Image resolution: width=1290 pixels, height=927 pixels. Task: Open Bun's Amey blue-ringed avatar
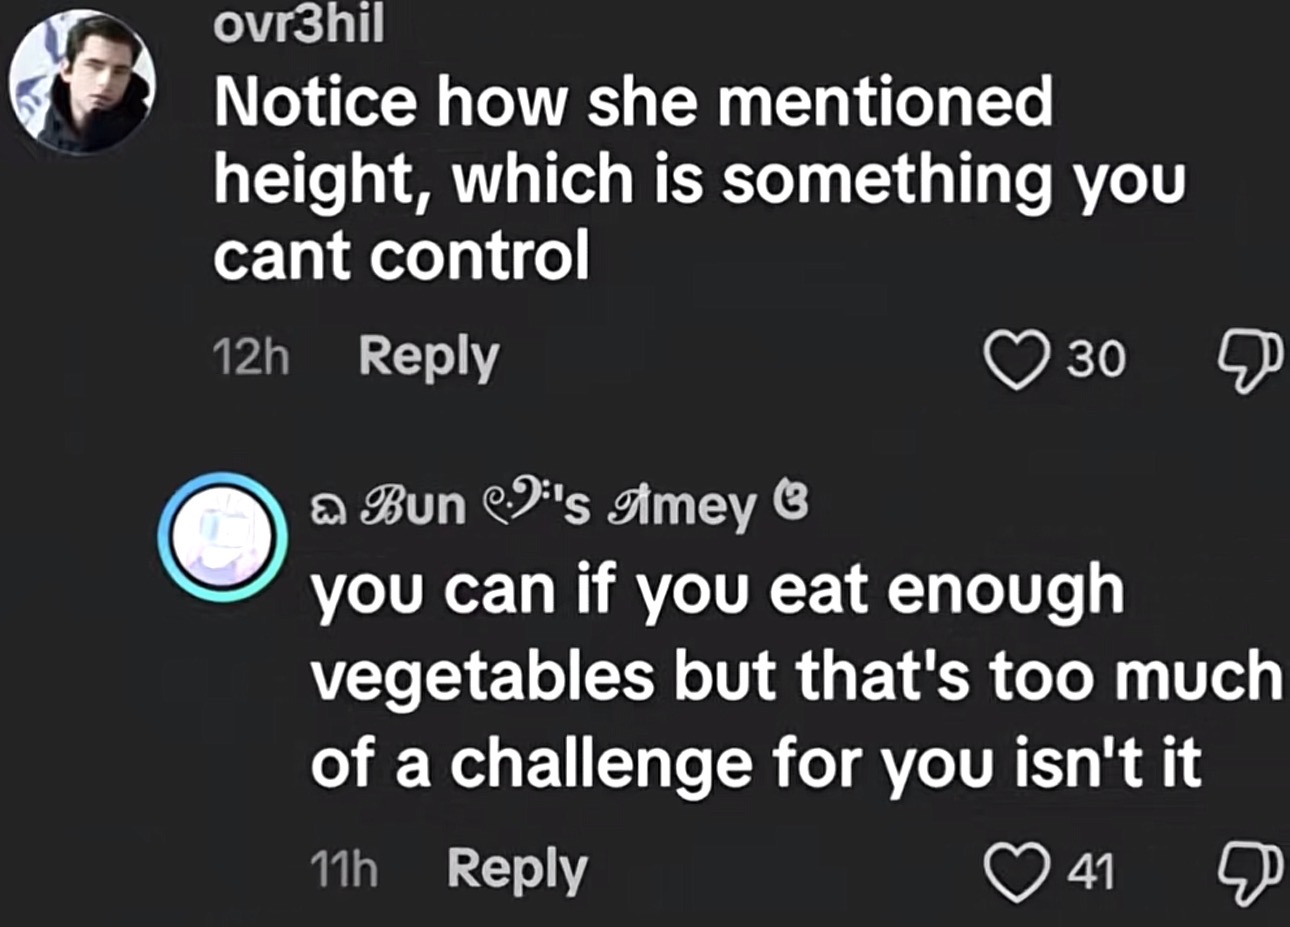(x=223, y=538)
